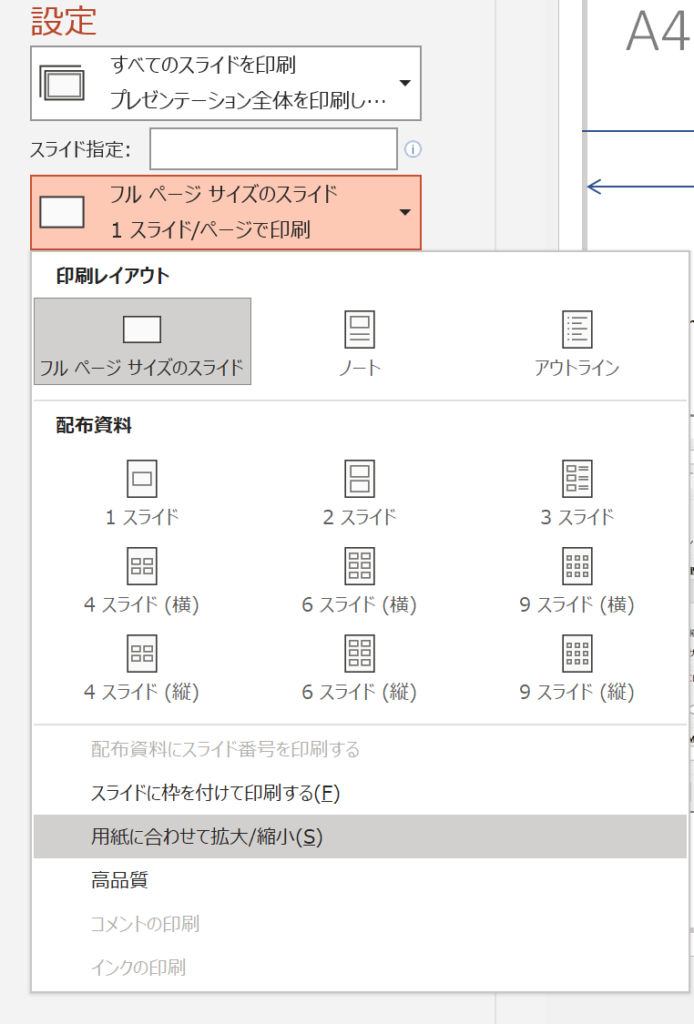Image resolution: width=694 pixels, height=1024 pixels.
Task: Choose the ノート print layout icon
Action: 359,330
